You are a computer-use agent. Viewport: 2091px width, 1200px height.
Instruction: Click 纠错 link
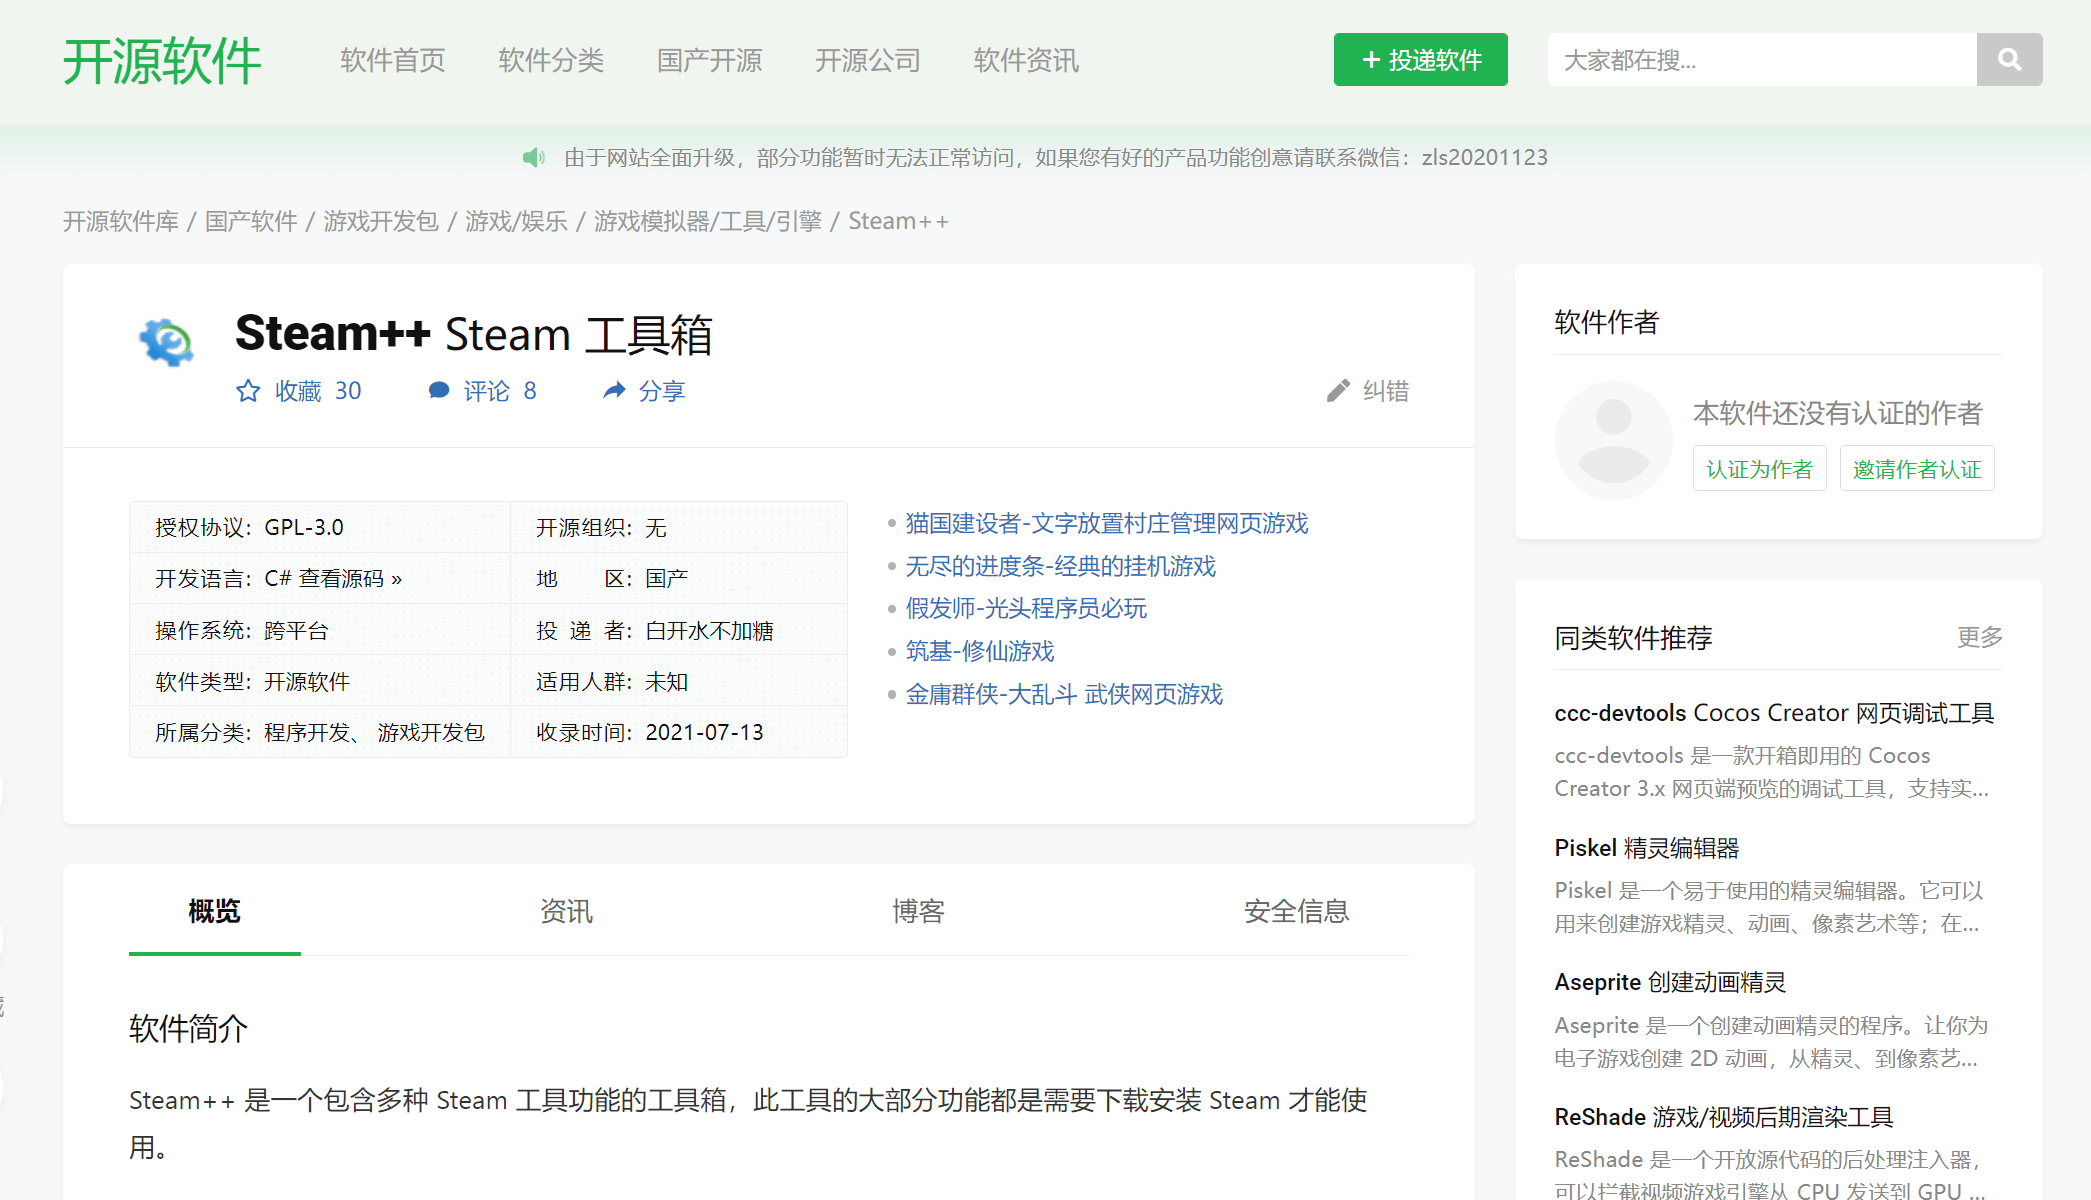coord(1368,391)
